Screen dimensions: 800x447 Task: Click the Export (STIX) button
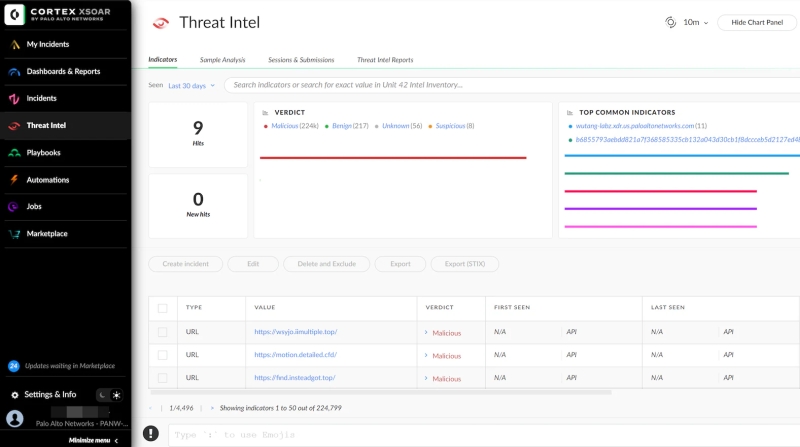pos(465,264)
